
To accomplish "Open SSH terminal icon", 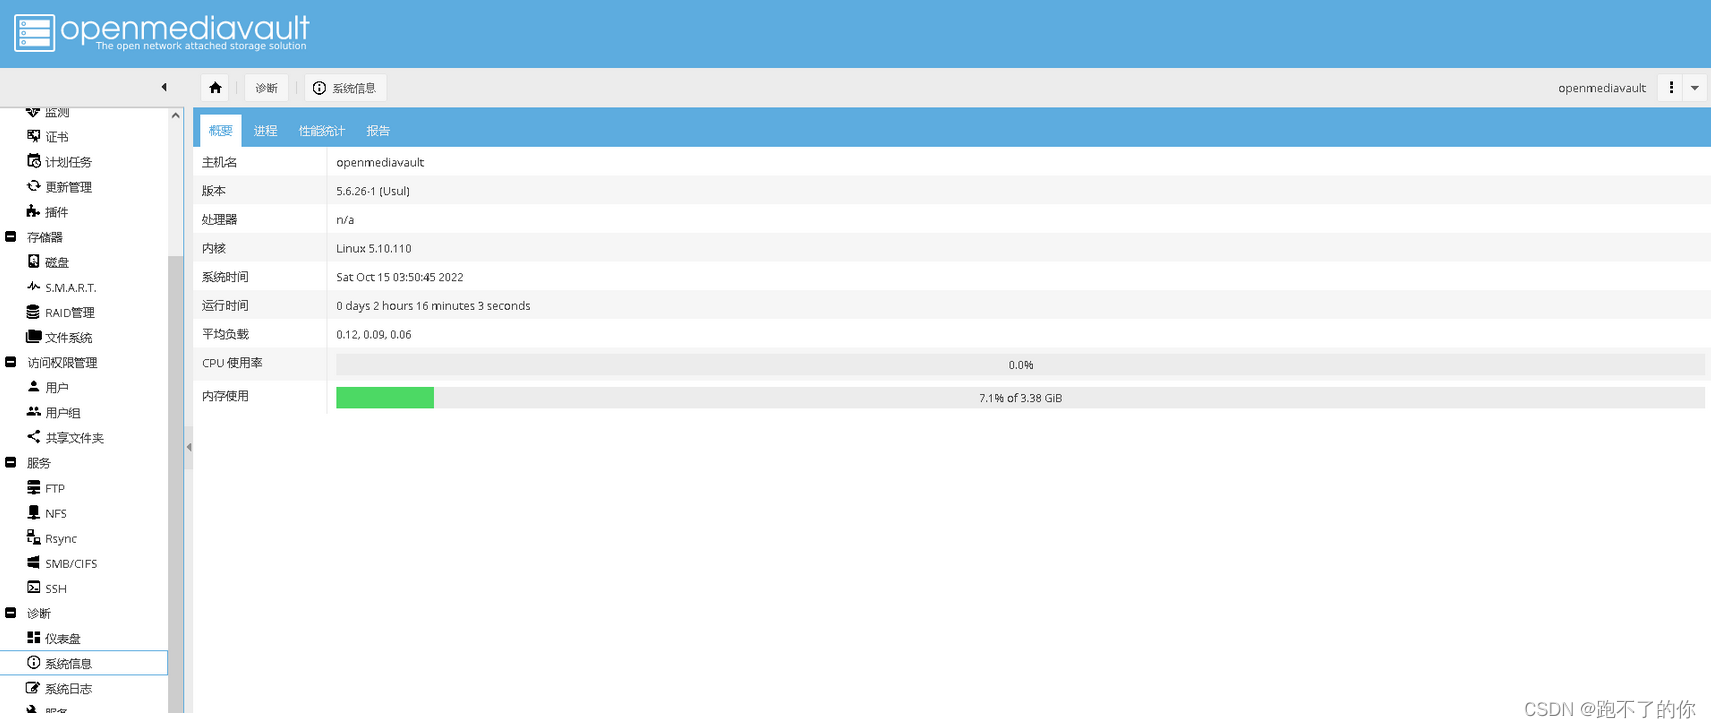I will (x=33, y=588).
